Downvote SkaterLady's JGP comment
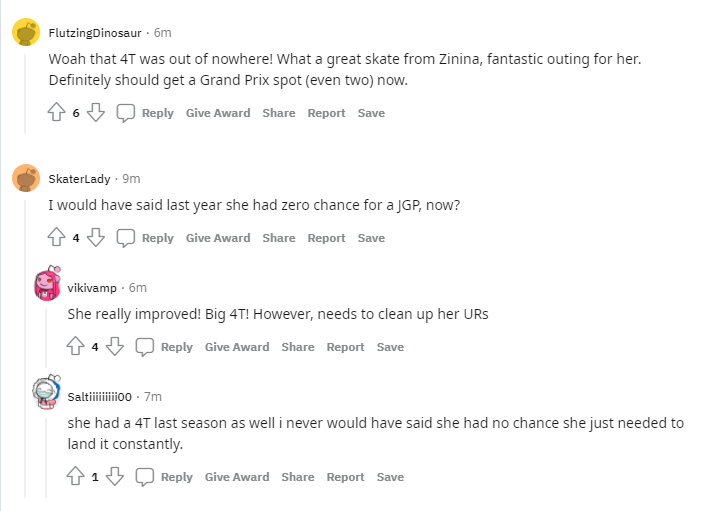Image resolution: width=722 pixels, height=511 pixels. (96, 238)
